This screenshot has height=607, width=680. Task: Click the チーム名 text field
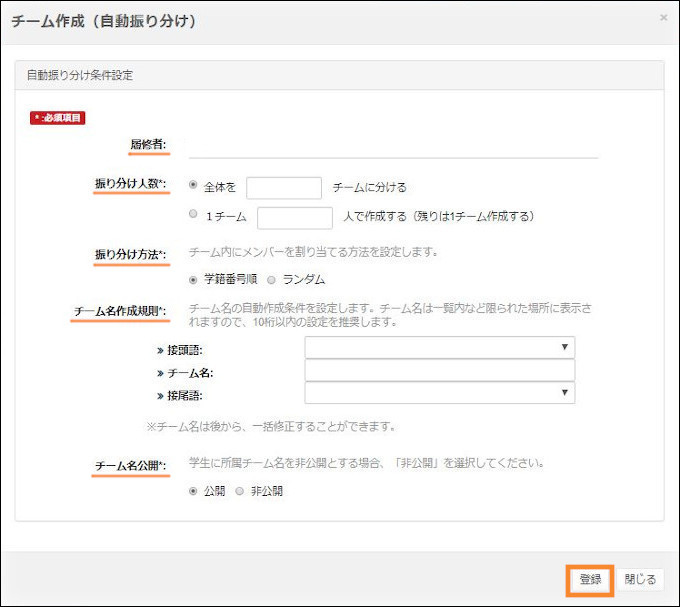pyautogui.click(x=440, y=371)
